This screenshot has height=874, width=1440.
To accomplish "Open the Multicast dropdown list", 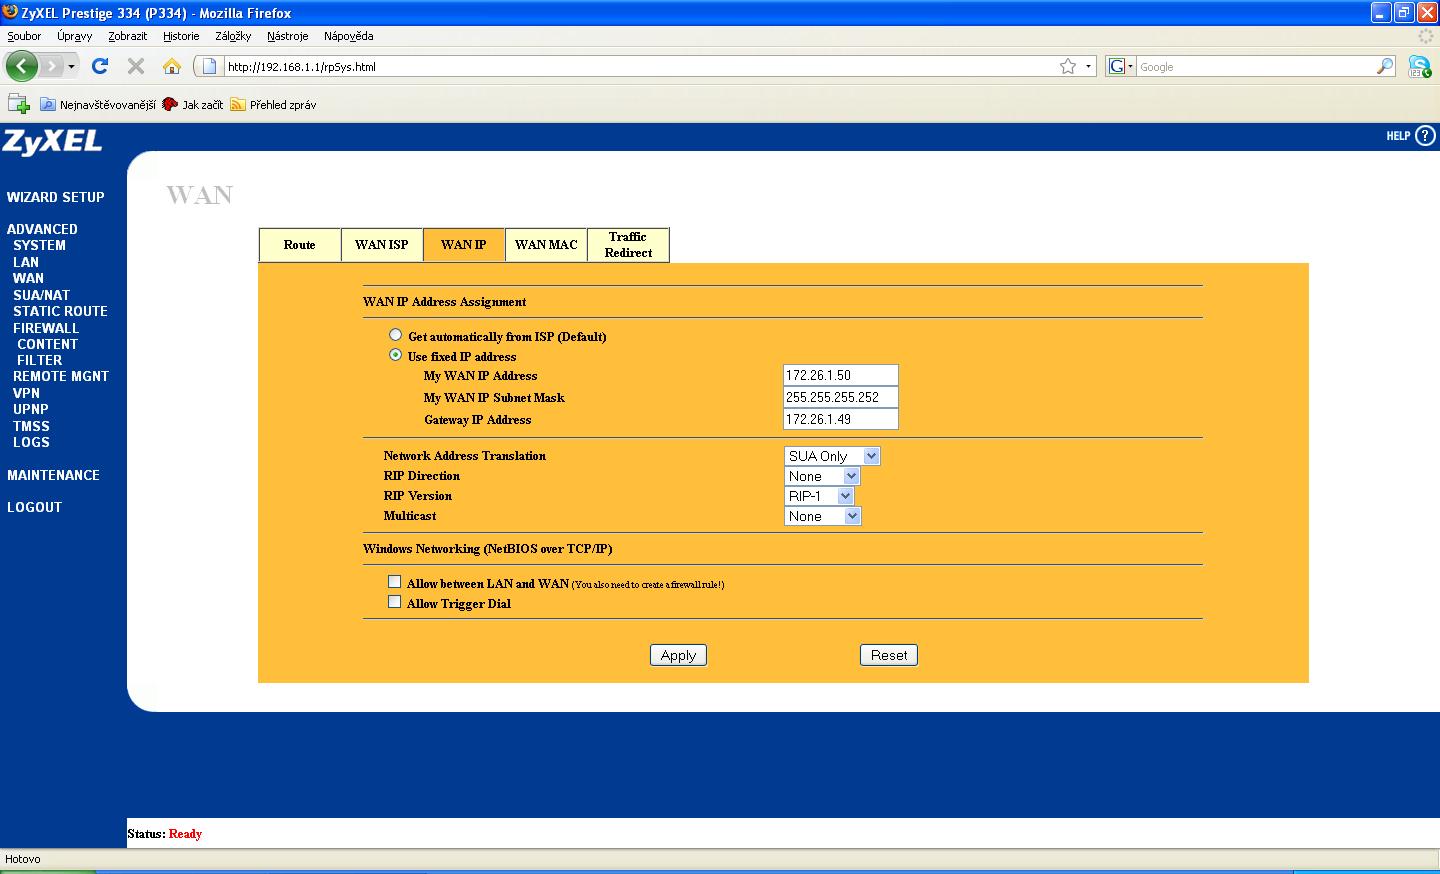I will tap(822, 516).
